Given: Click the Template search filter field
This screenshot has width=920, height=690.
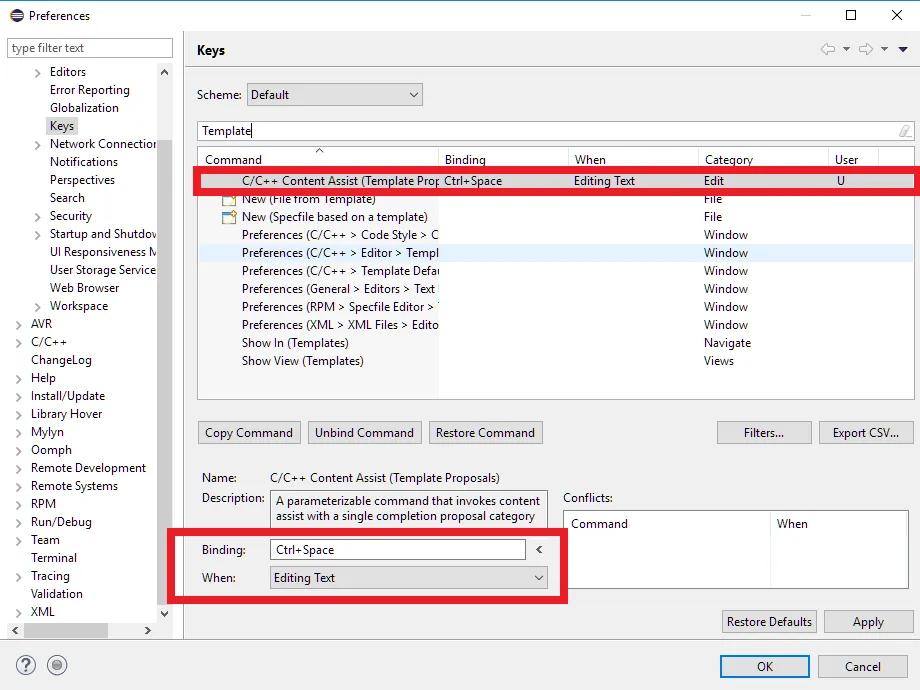Looking at the screenshot, I should pyautogui.click(x=555, y=131).
